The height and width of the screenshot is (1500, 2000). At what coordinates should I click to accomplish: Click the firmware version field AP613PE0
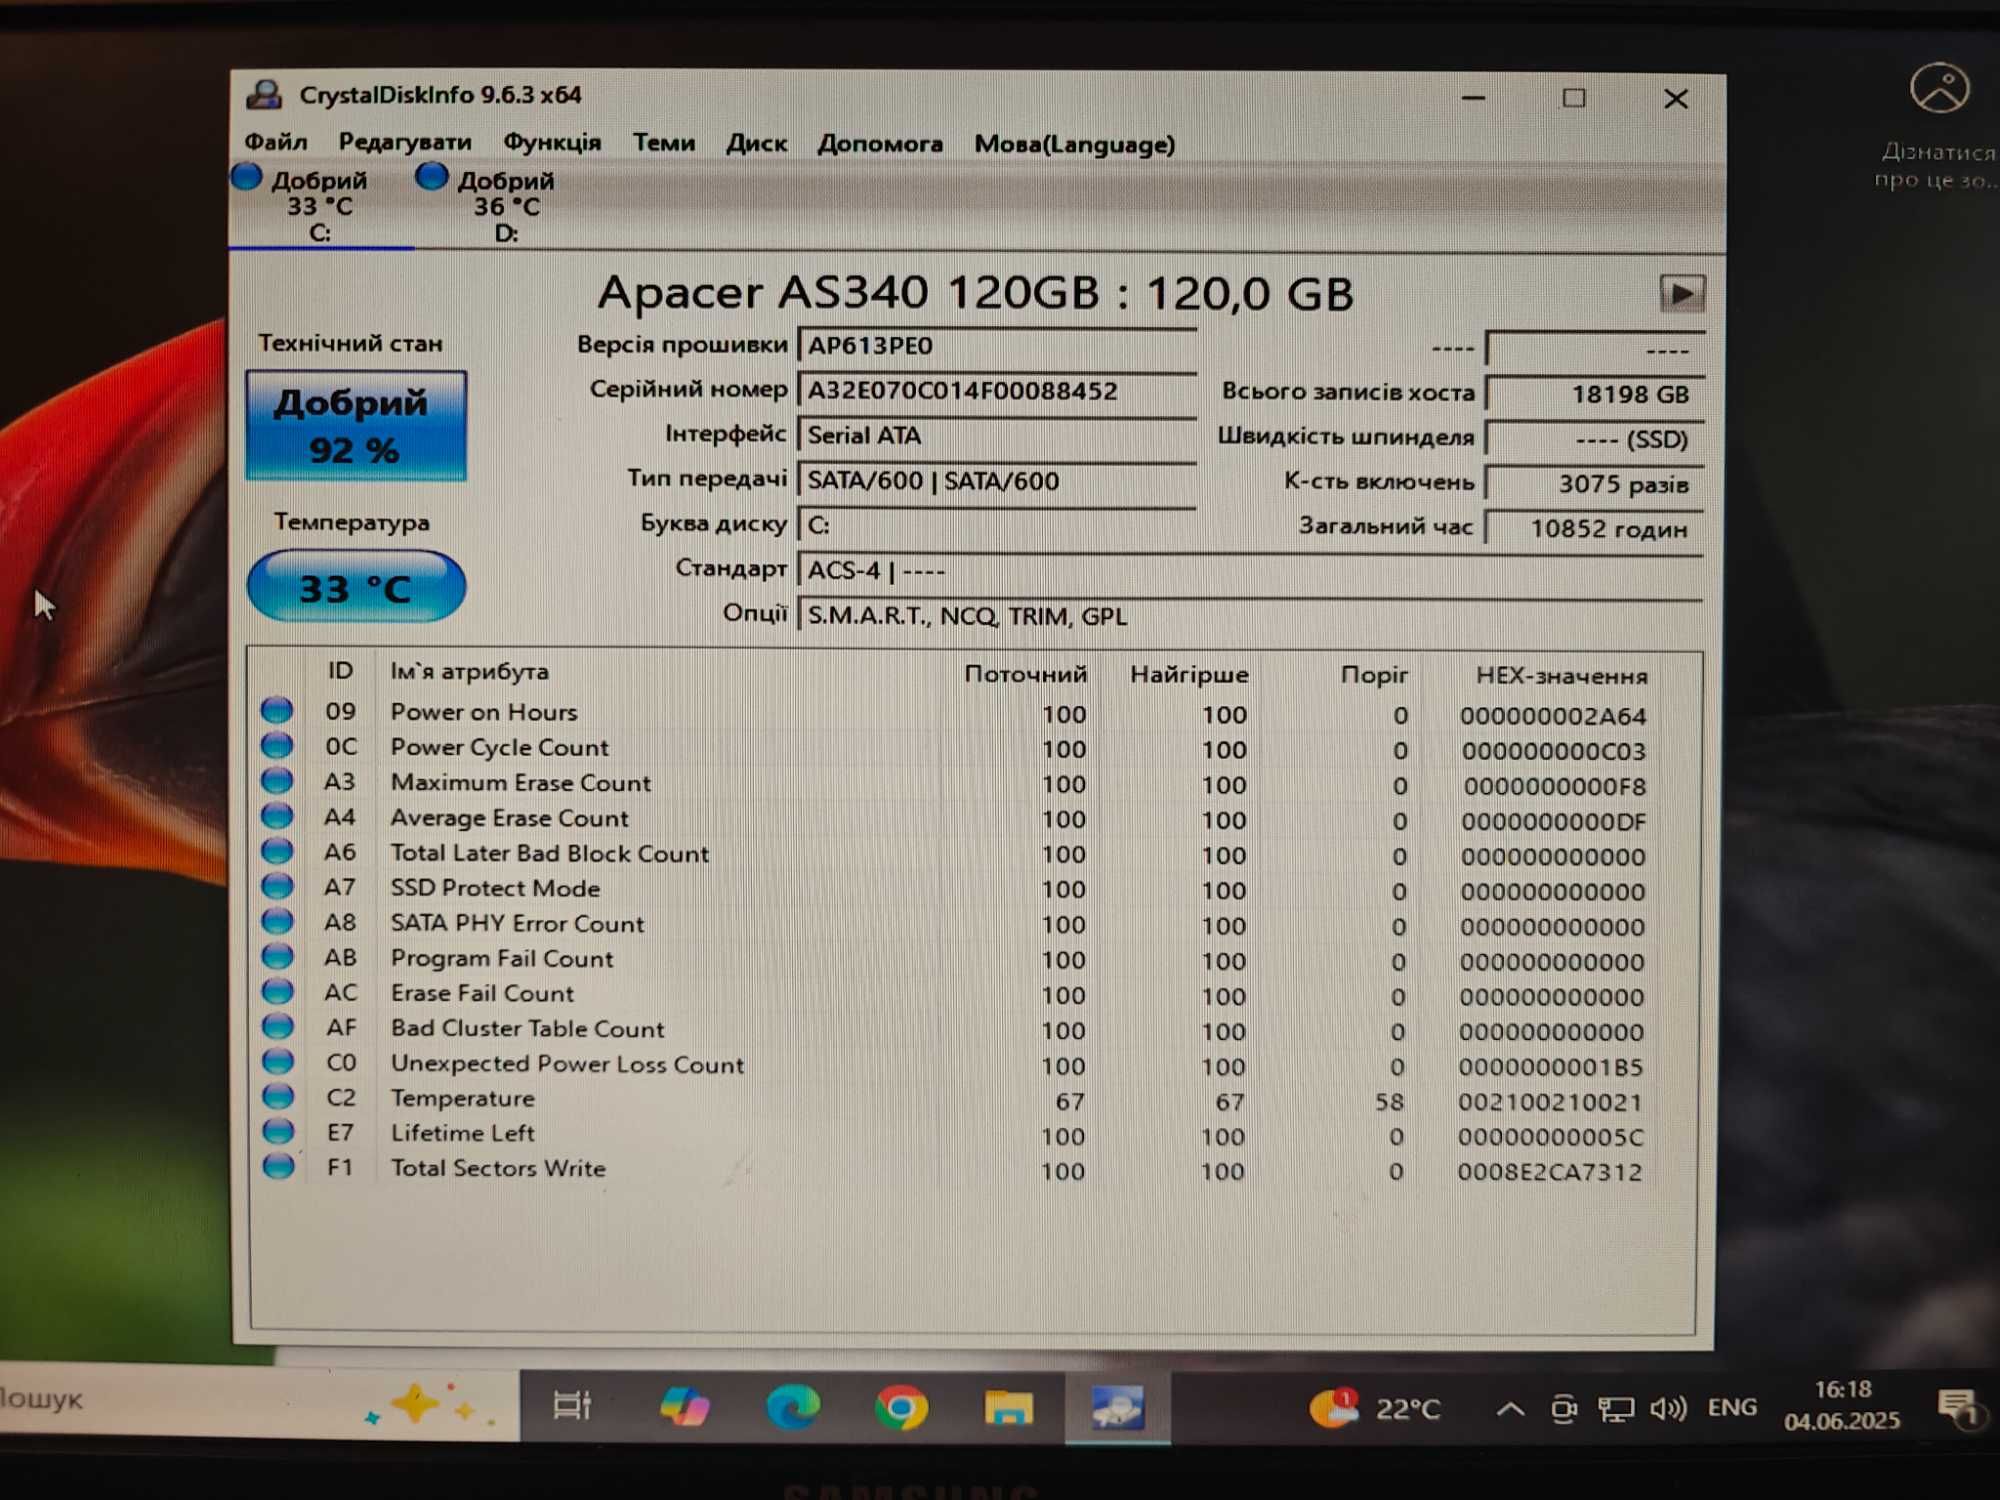(x=997, y=346)
